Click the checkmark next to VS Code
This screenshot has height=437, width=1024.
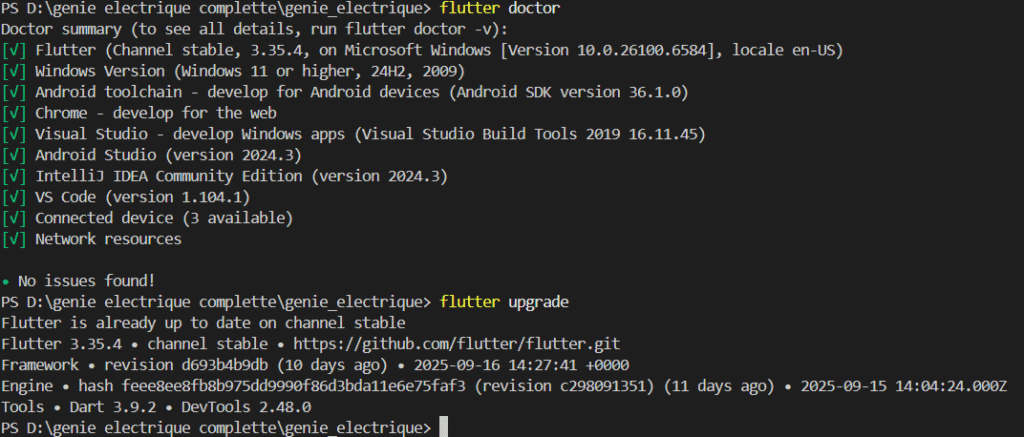coord(14,197)
